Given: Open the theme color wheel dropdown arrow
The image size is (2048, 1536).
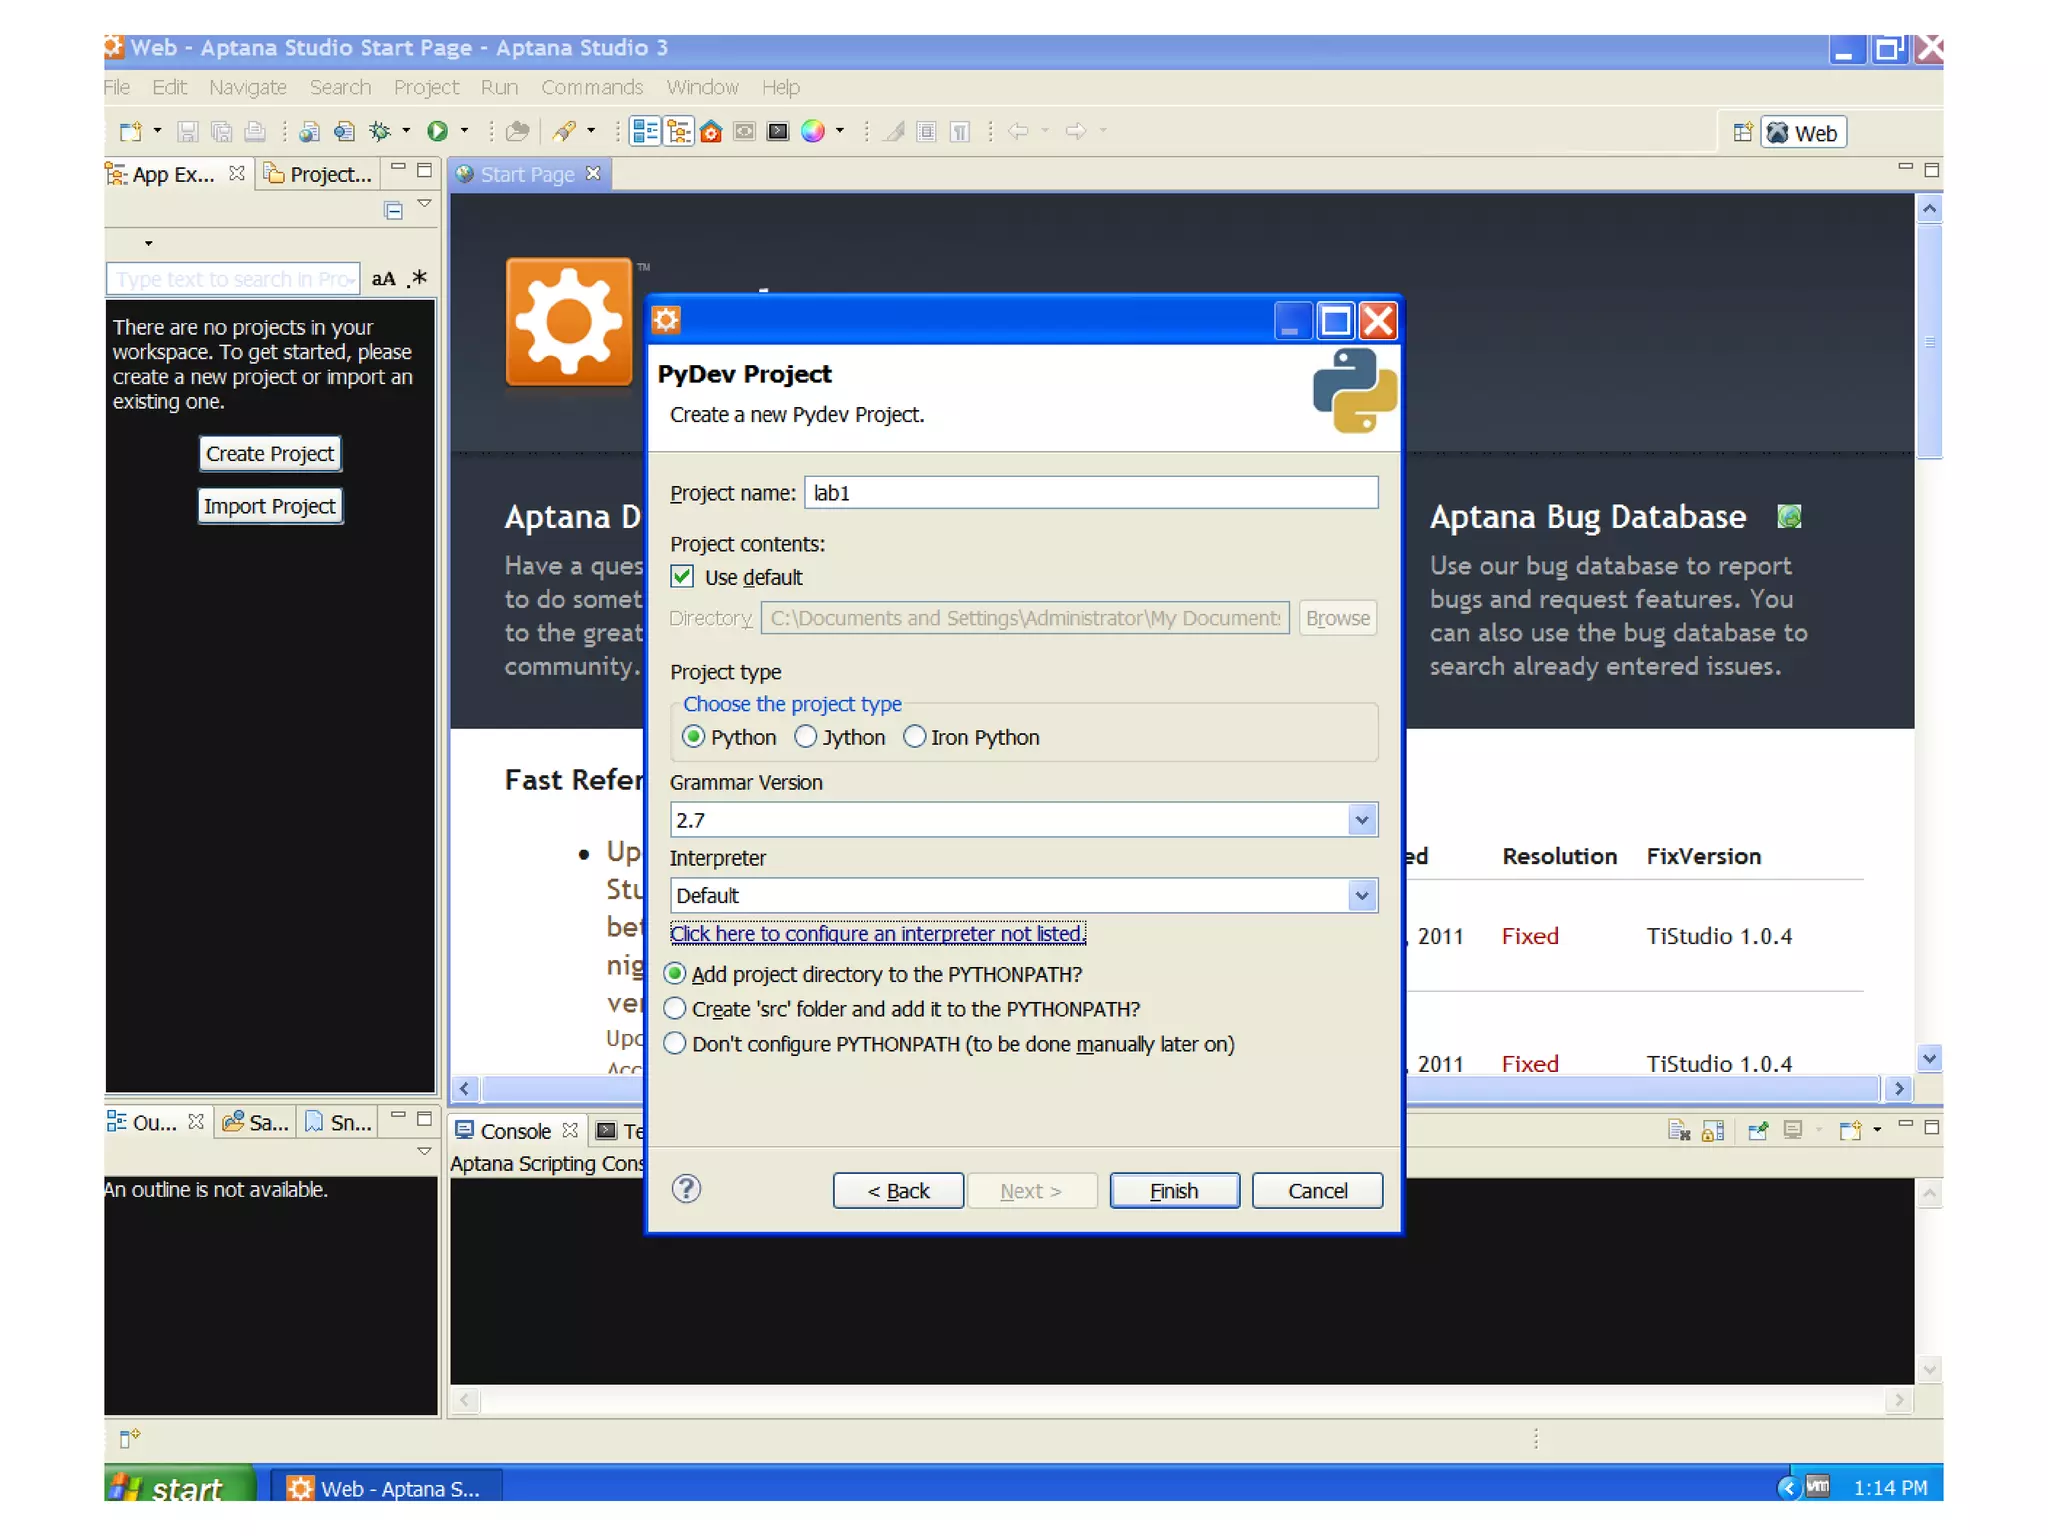Looking at the screenshot, I should tap(839, 131).
